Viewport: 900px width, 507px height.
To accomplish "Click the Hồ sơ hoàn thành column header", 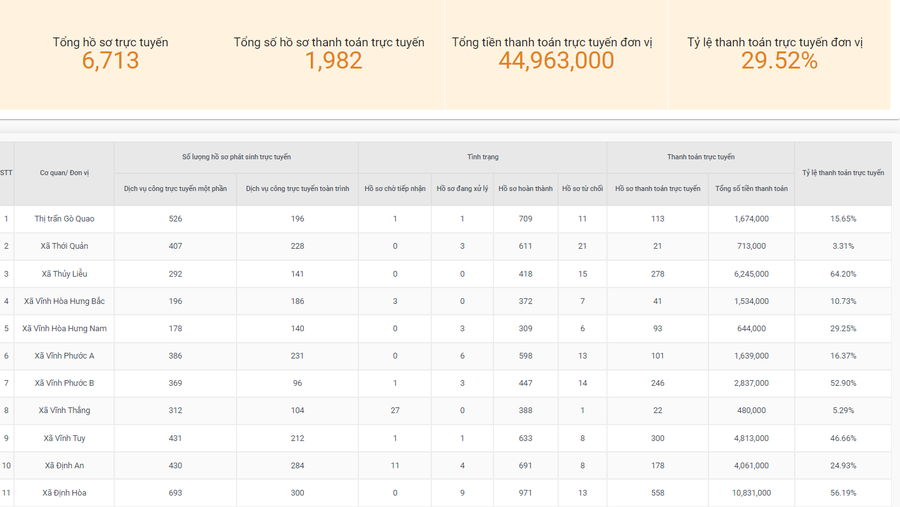I will pyautogui.click(x=525, y=189).
